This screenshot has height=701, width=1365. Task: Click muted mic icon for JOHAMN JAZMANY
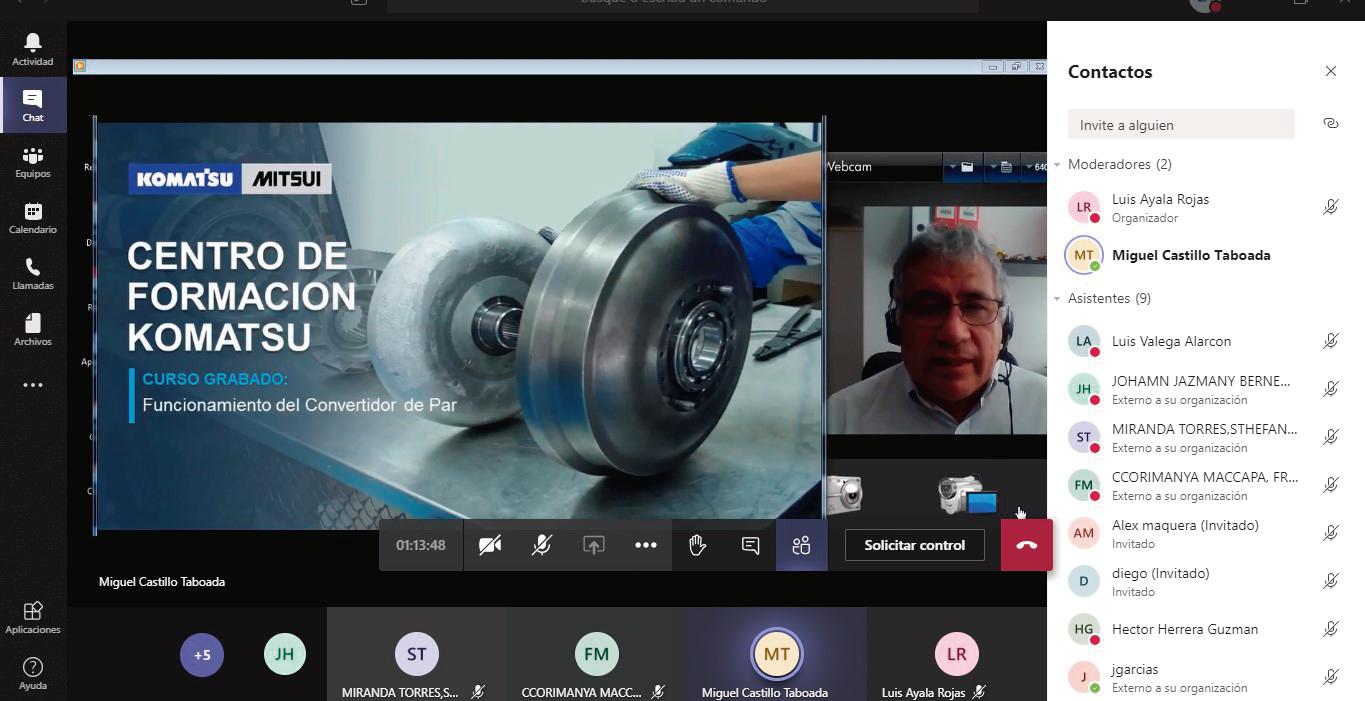1330,389
